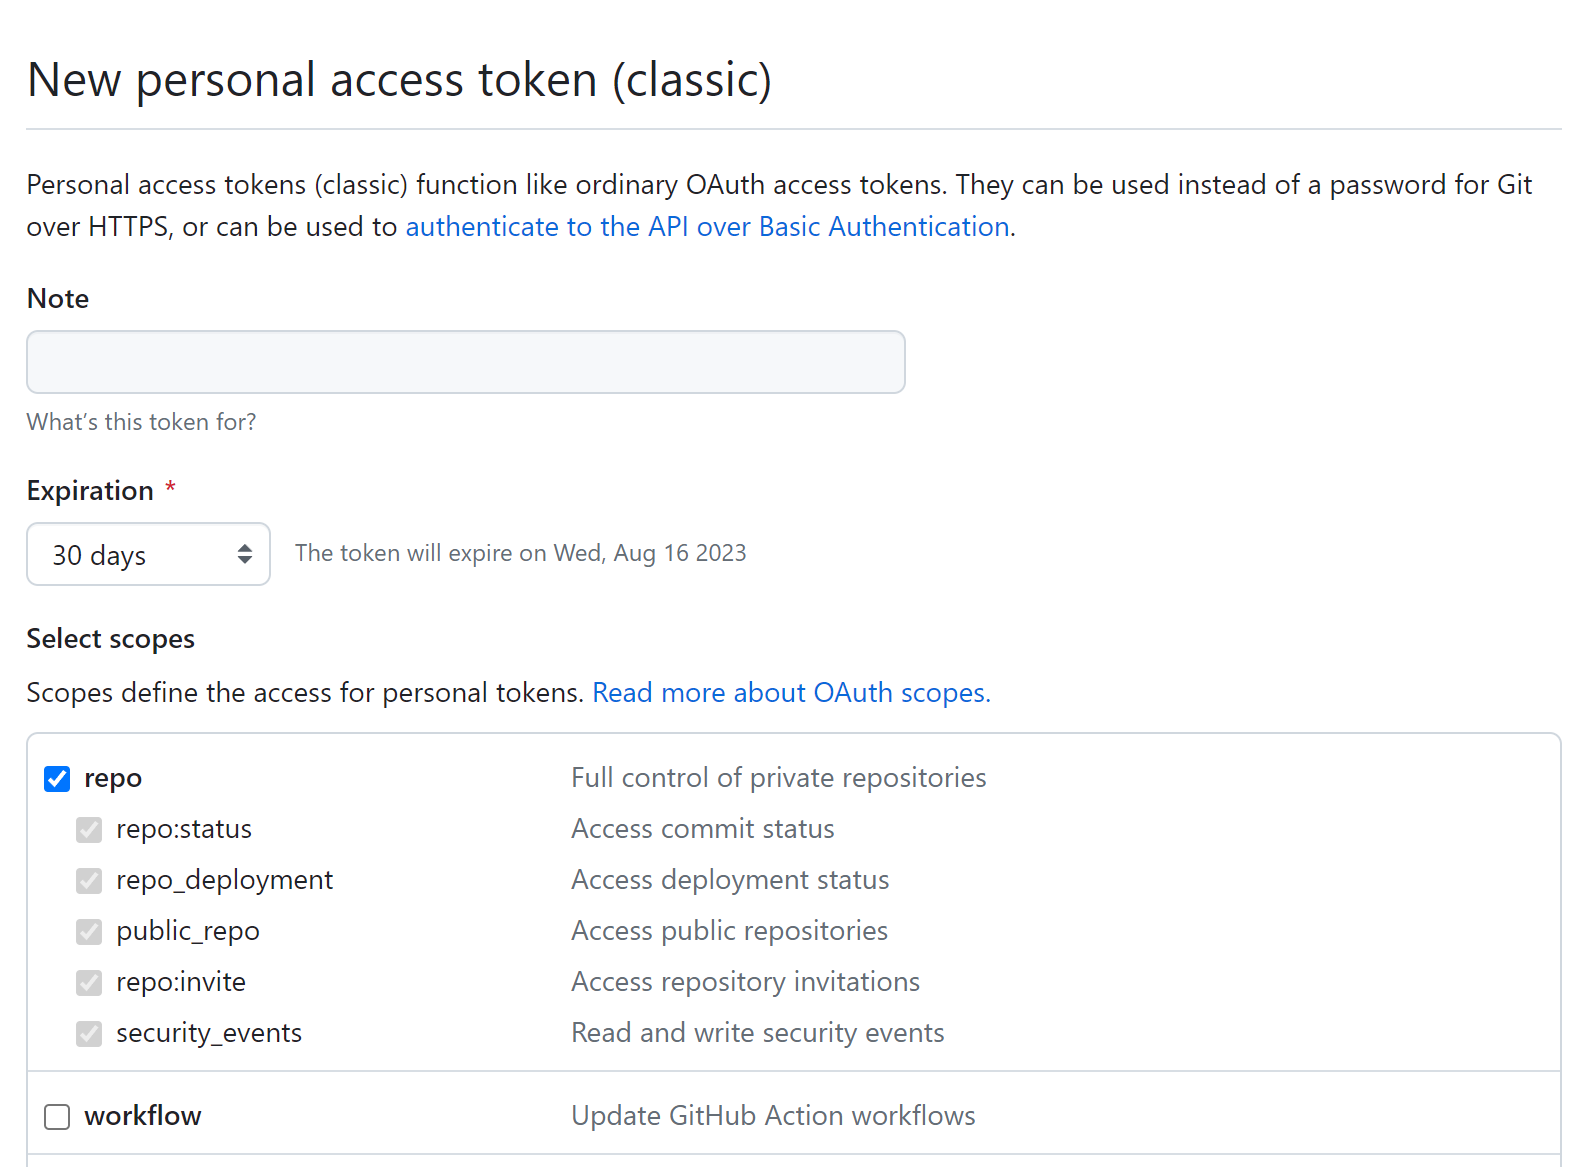The image size is (1575, 1167).
Task: Click the repo_deployment checkbox
Action: [89, 881]
